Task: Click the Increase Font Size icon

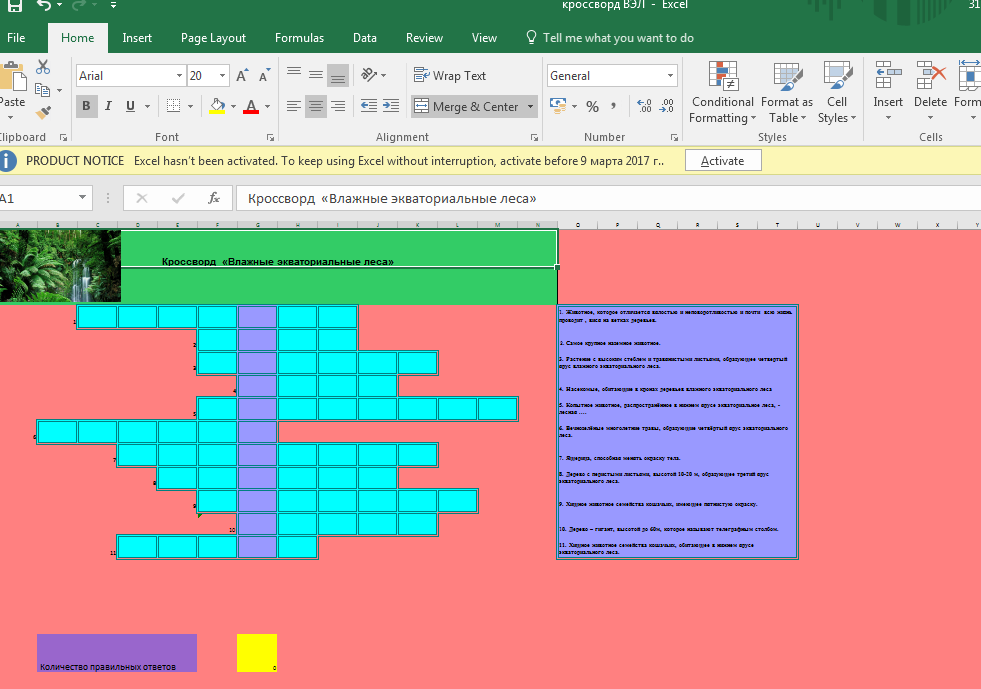Action: click(242, 76)
